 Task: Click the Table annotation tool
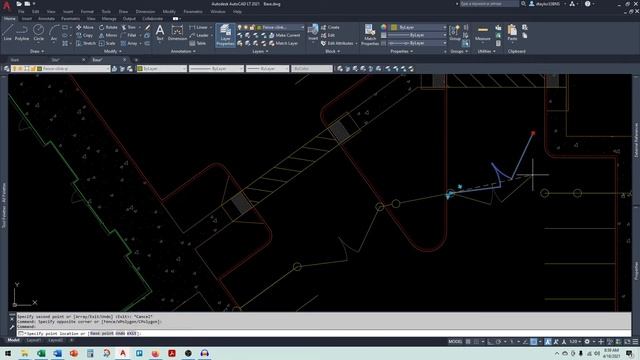pyautogui.click(x=198, y=43)
